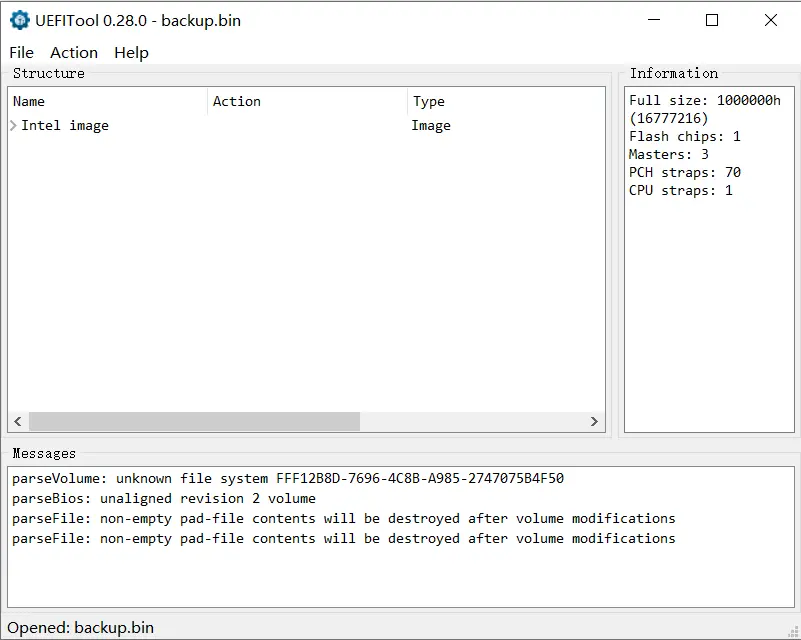
Task: Click the parseVolume unknown file system message
Action: point(288,479)
